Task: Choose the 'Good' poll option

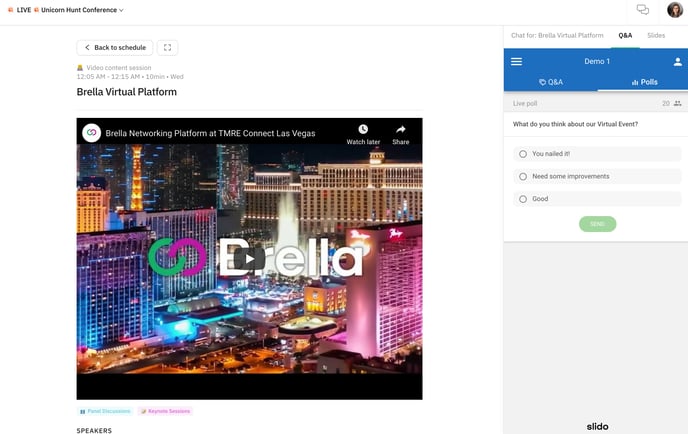Action: (x=597, y=199)
